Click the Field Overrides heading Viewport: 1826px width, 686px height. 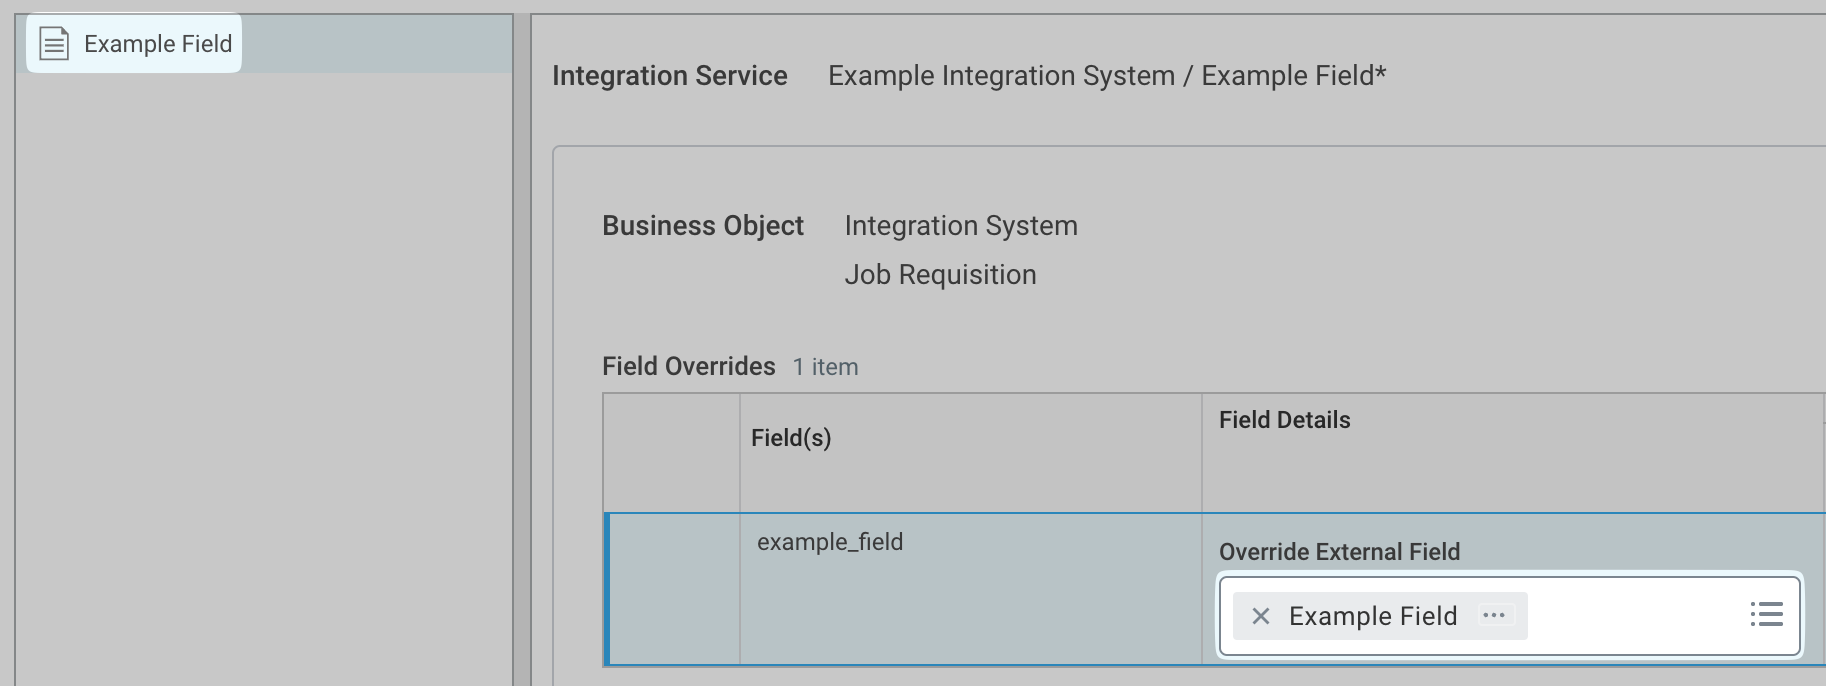688,367
